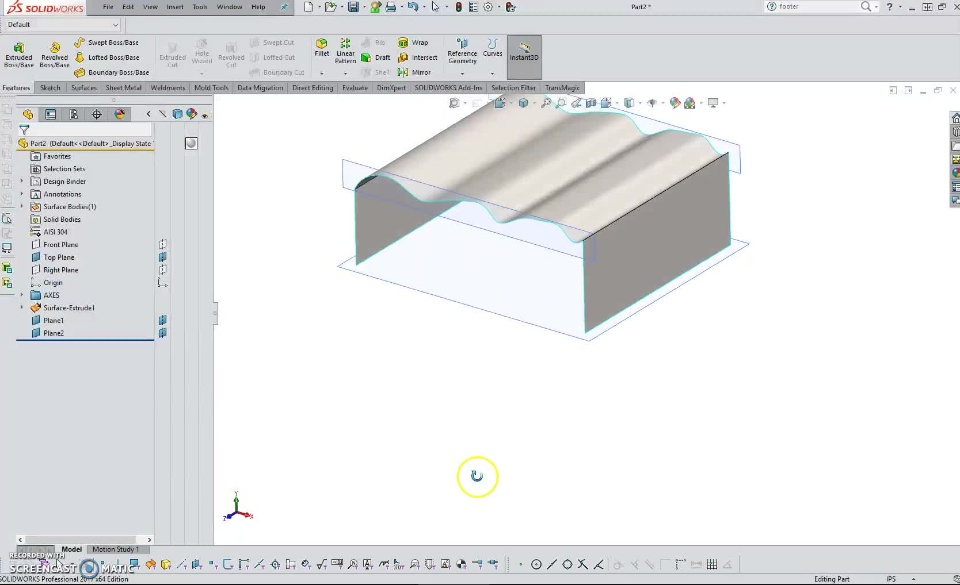
Task: Open the Curves tool
Action: (x=492, y=48)
